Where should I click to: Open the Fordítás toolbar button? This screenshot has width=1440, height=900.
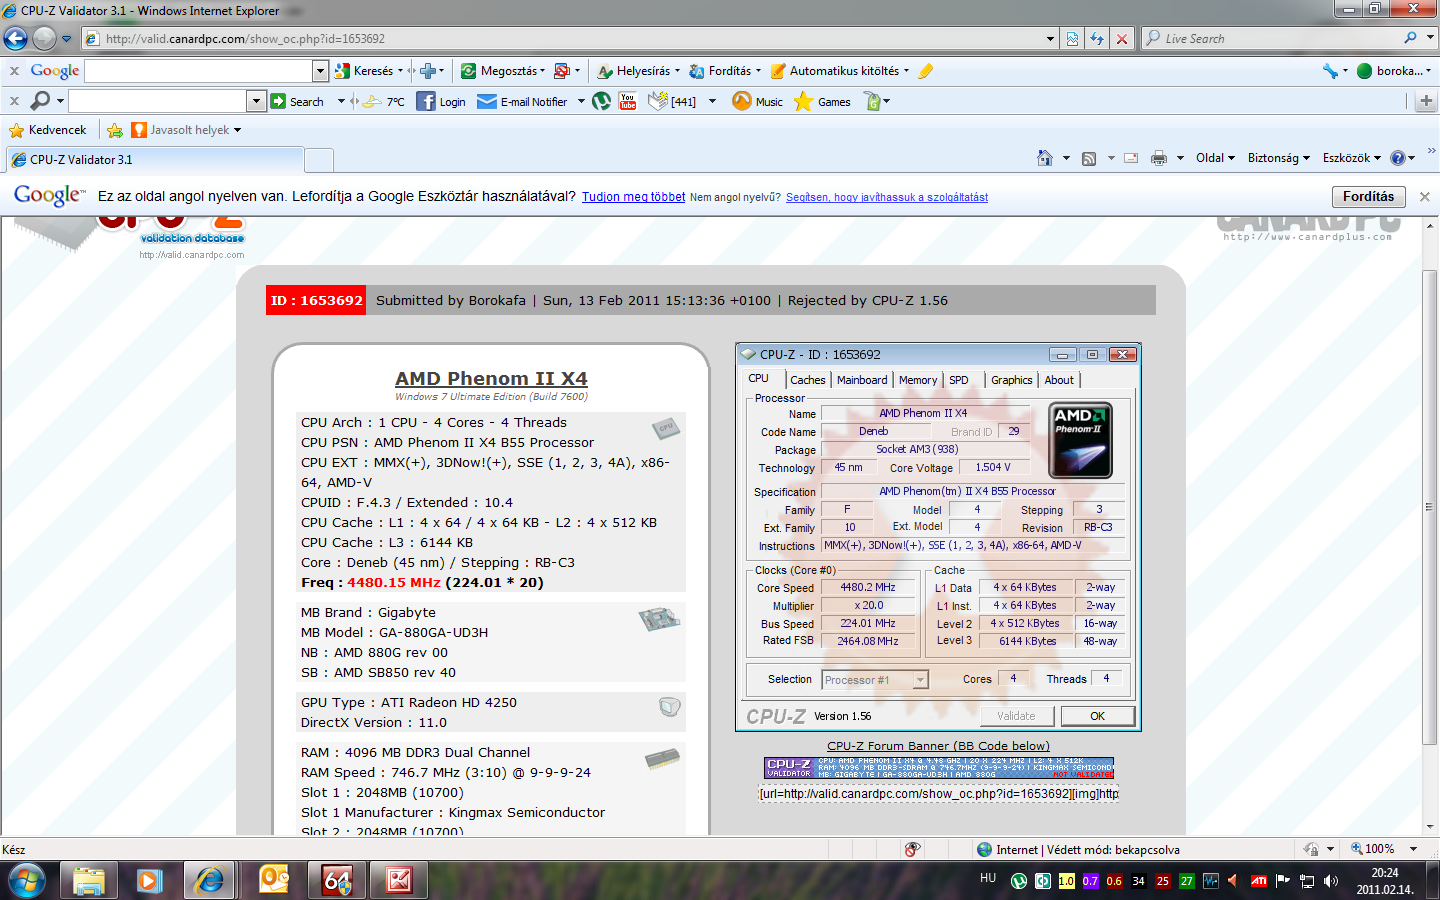724,71
